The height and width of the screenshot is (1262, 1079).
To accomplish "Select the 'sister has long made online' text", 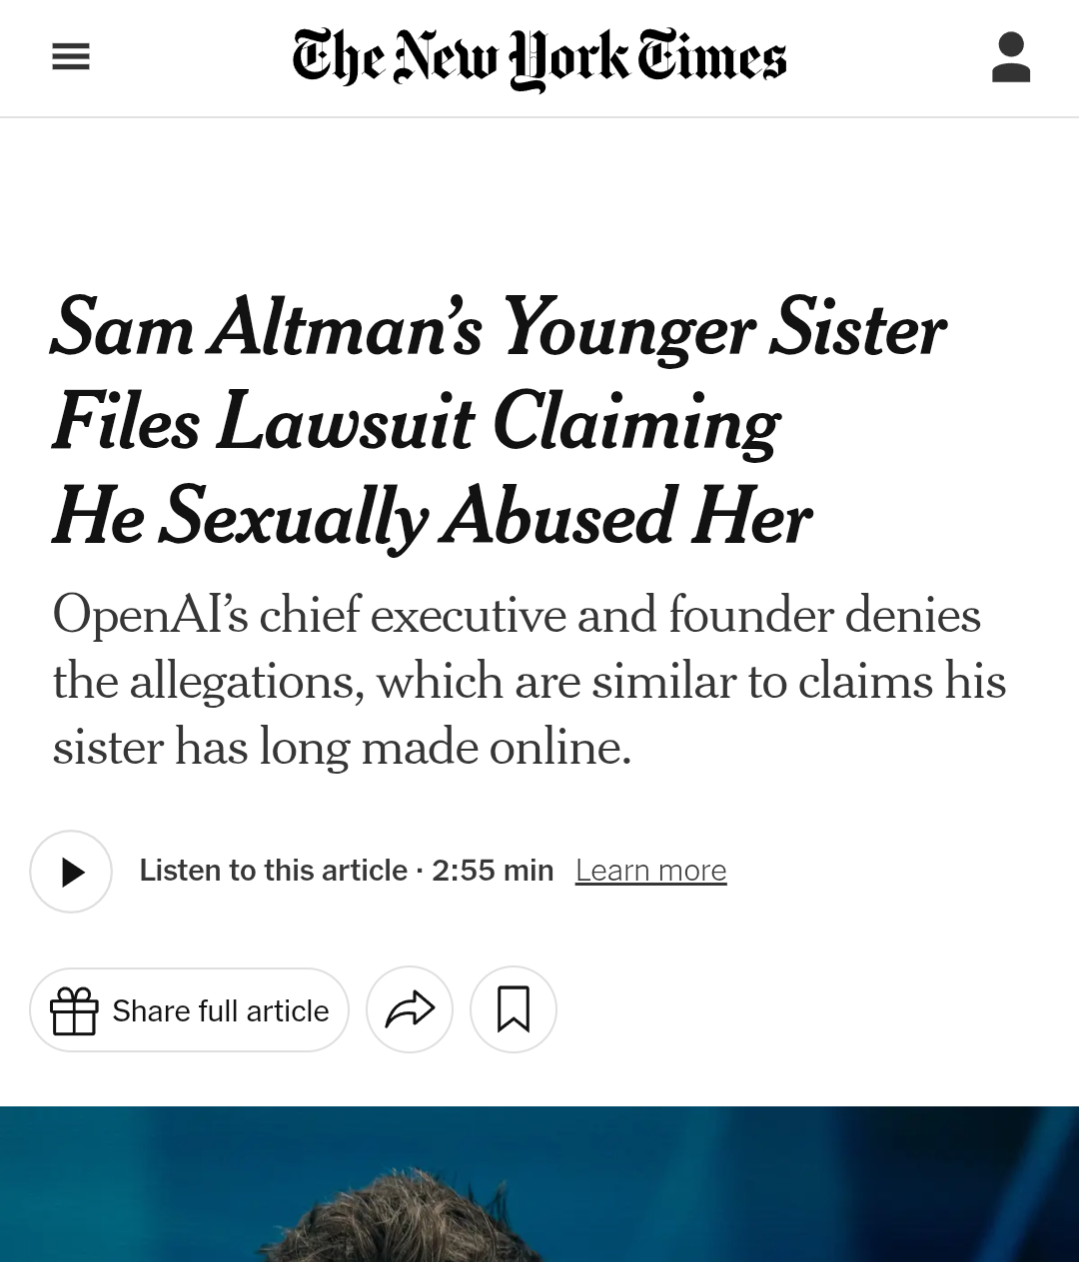I will pyautogui.click(x=342, y=746).
